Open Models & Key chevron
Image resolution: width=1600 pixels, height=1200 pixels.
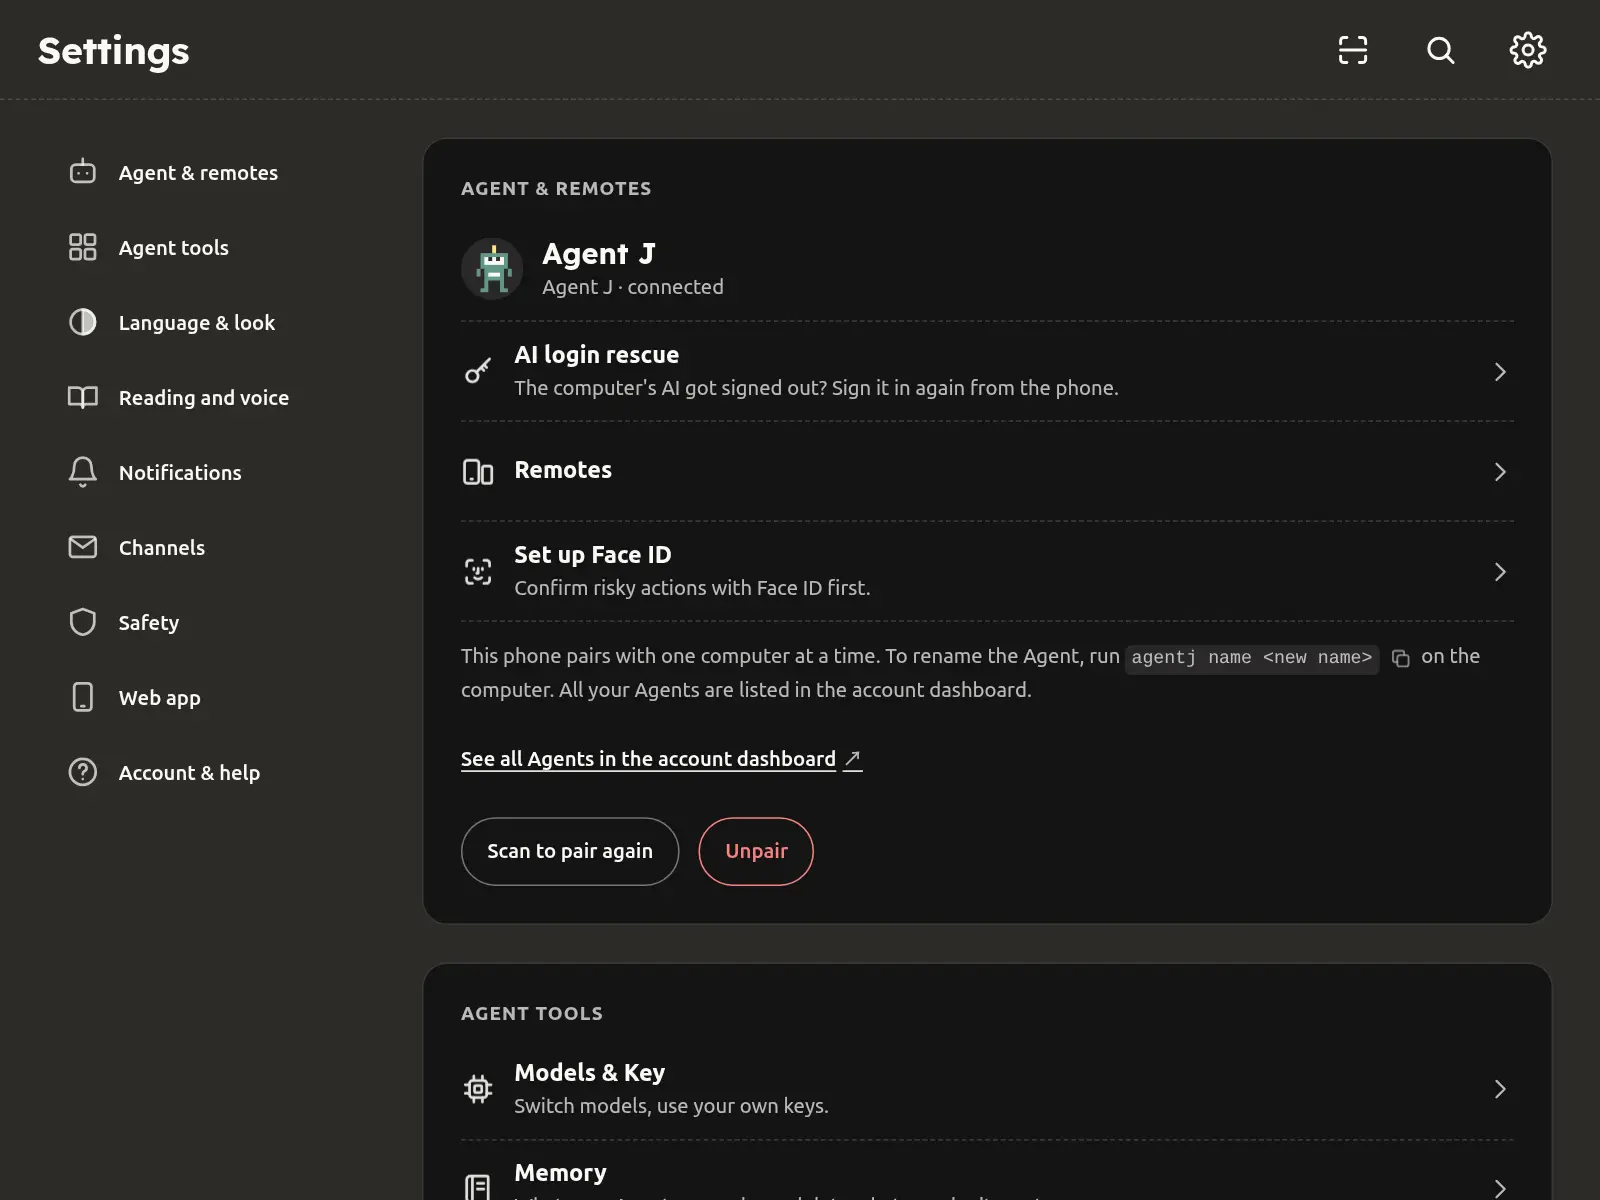pyautogui.click(x=1499, y=1089)
